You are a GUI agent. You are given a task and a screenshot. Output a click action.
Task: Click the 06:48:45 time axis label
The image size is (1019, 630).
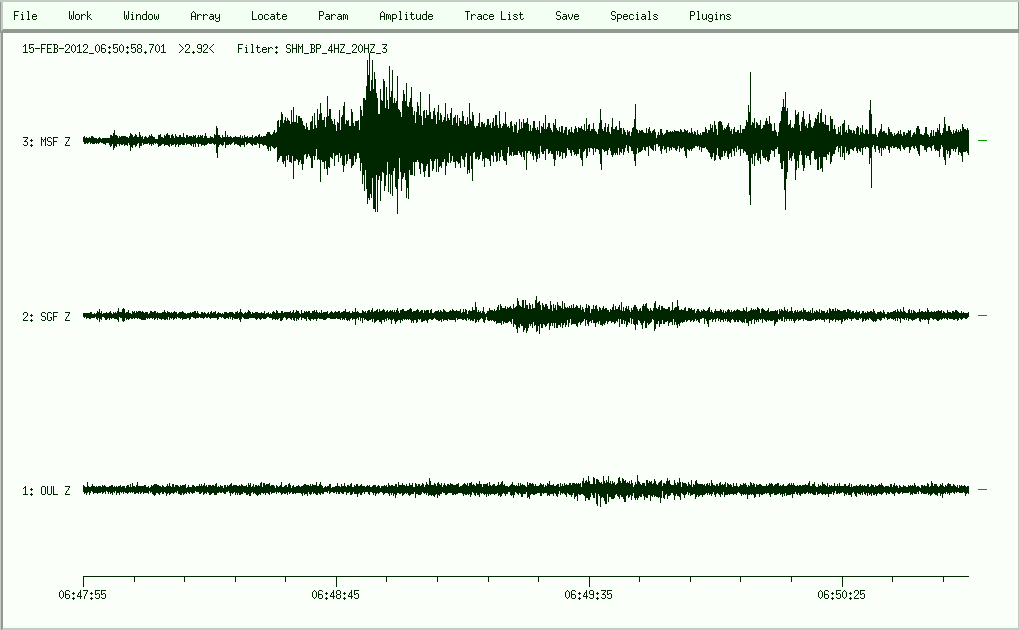click(336, 595)
